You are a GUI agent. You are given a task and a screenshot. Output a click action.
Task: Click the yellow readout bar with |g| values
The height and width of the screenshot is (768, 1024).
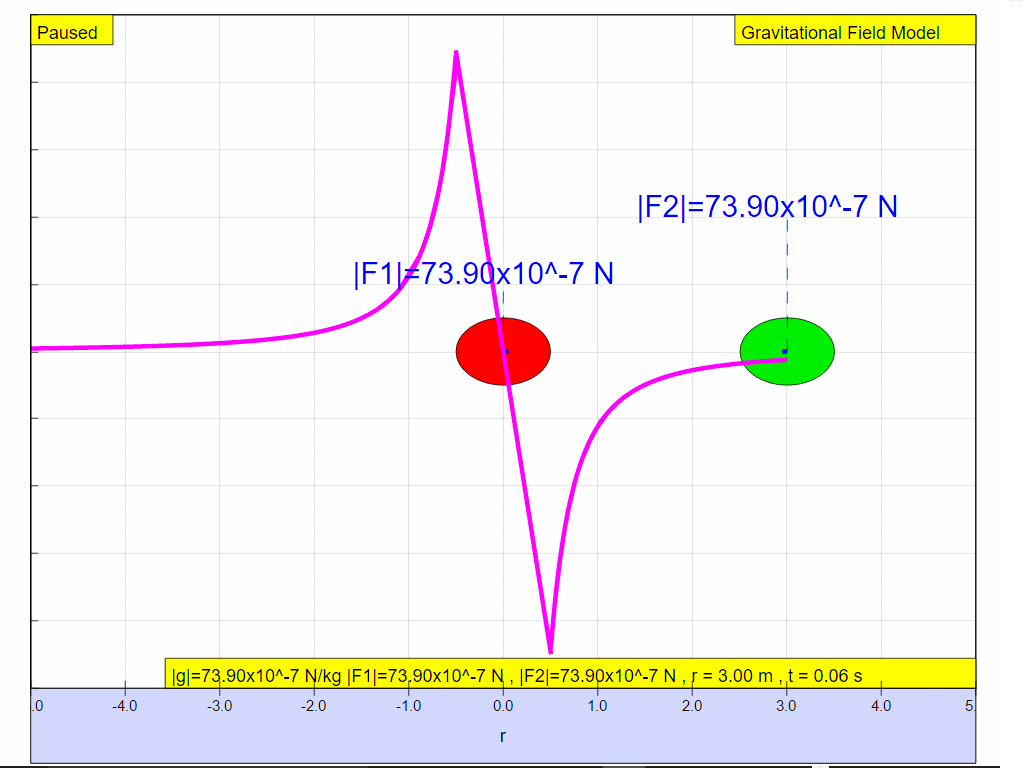(x=568, y=675)
